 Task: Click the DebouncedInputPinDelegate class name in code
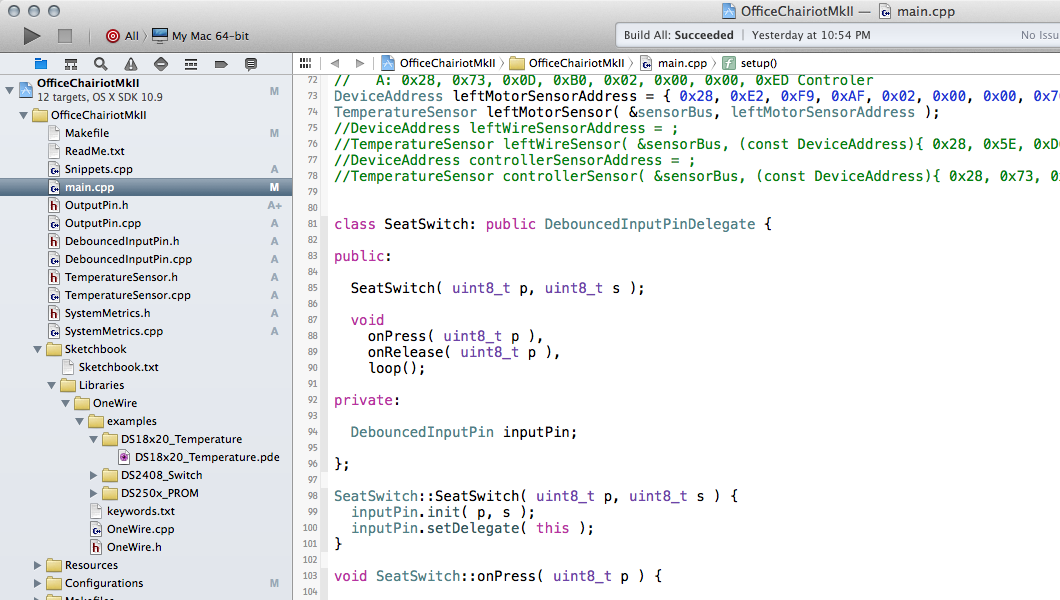point(650,224)
